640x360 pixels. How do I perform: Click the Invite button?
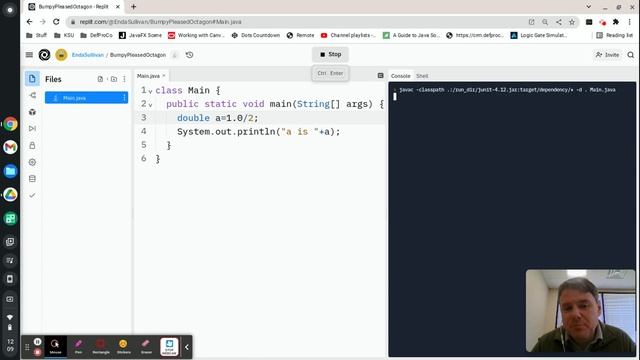pyautogui.click(x=607, y=55)
